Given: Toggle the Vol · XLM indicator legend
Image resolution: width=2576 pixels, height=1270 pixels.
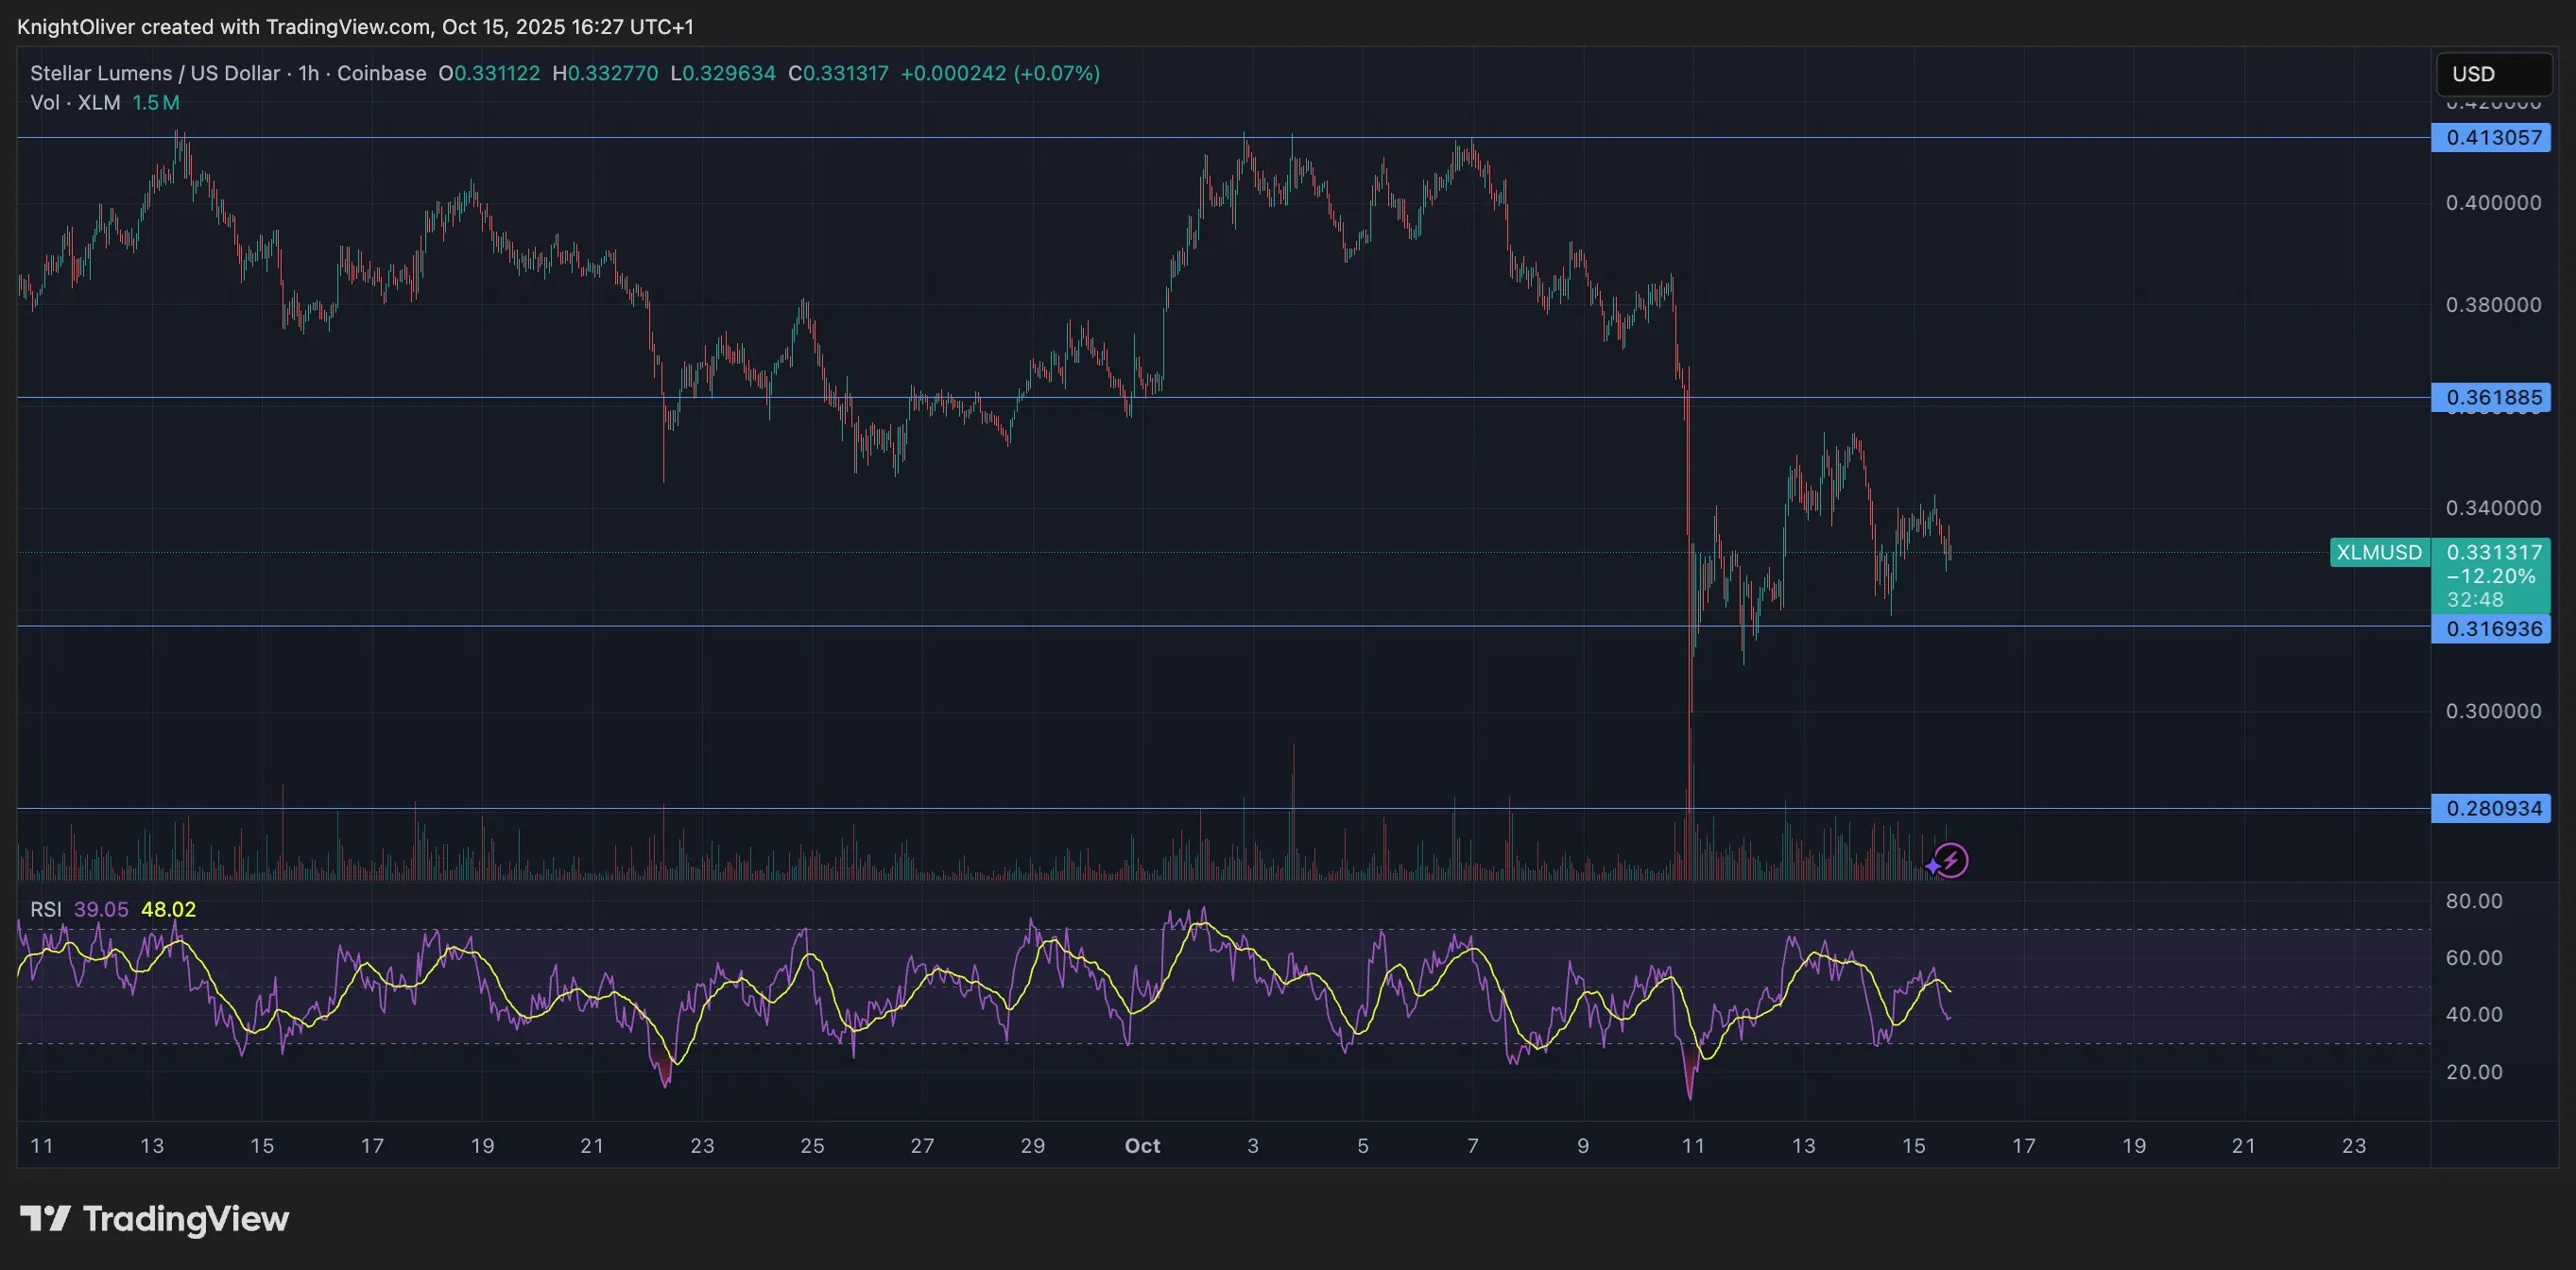Looking at the screenshot, I should [74, 102].
